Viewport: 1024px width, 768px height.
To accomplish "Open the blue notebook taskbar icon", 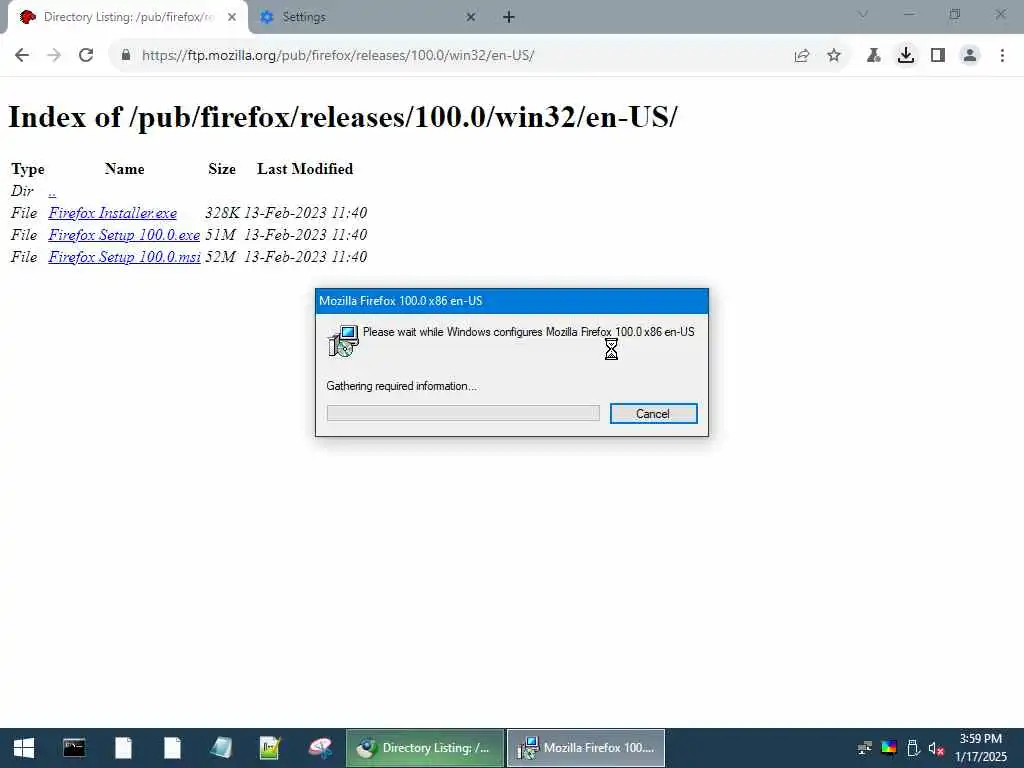I will (221, 748).
